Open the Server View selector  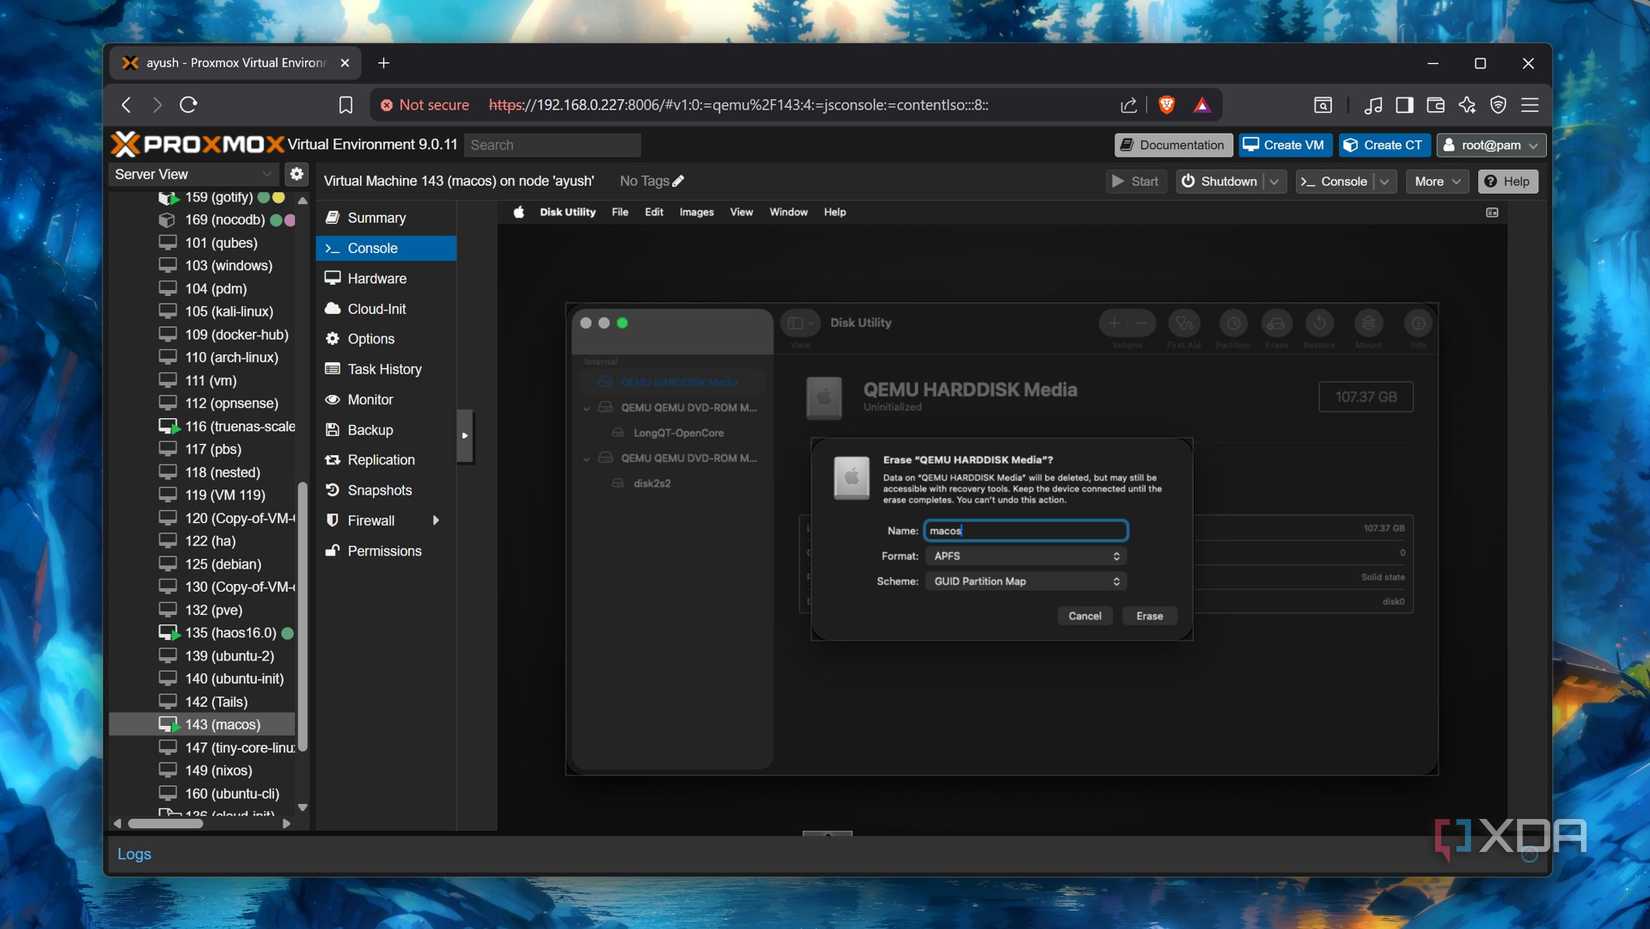click(x=193, y=174)
